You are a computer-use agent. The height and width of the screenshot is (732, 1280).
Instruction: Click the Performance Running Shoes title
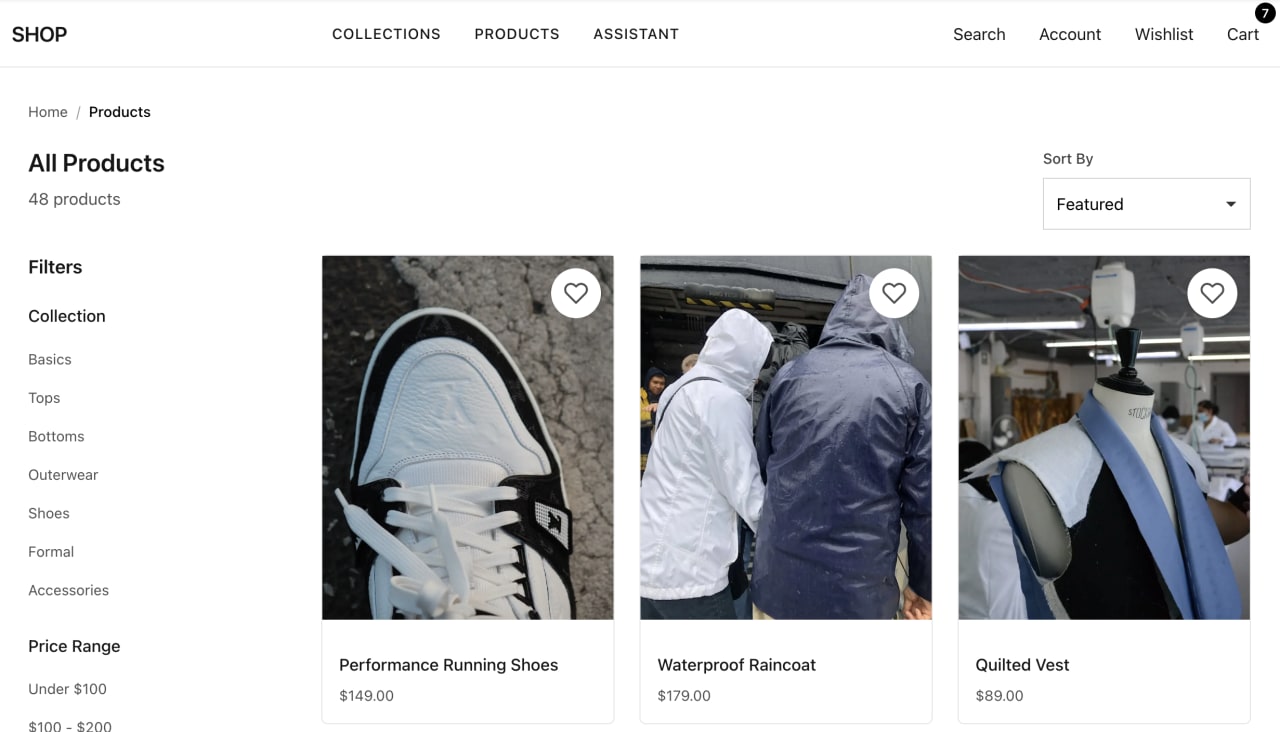448,665
